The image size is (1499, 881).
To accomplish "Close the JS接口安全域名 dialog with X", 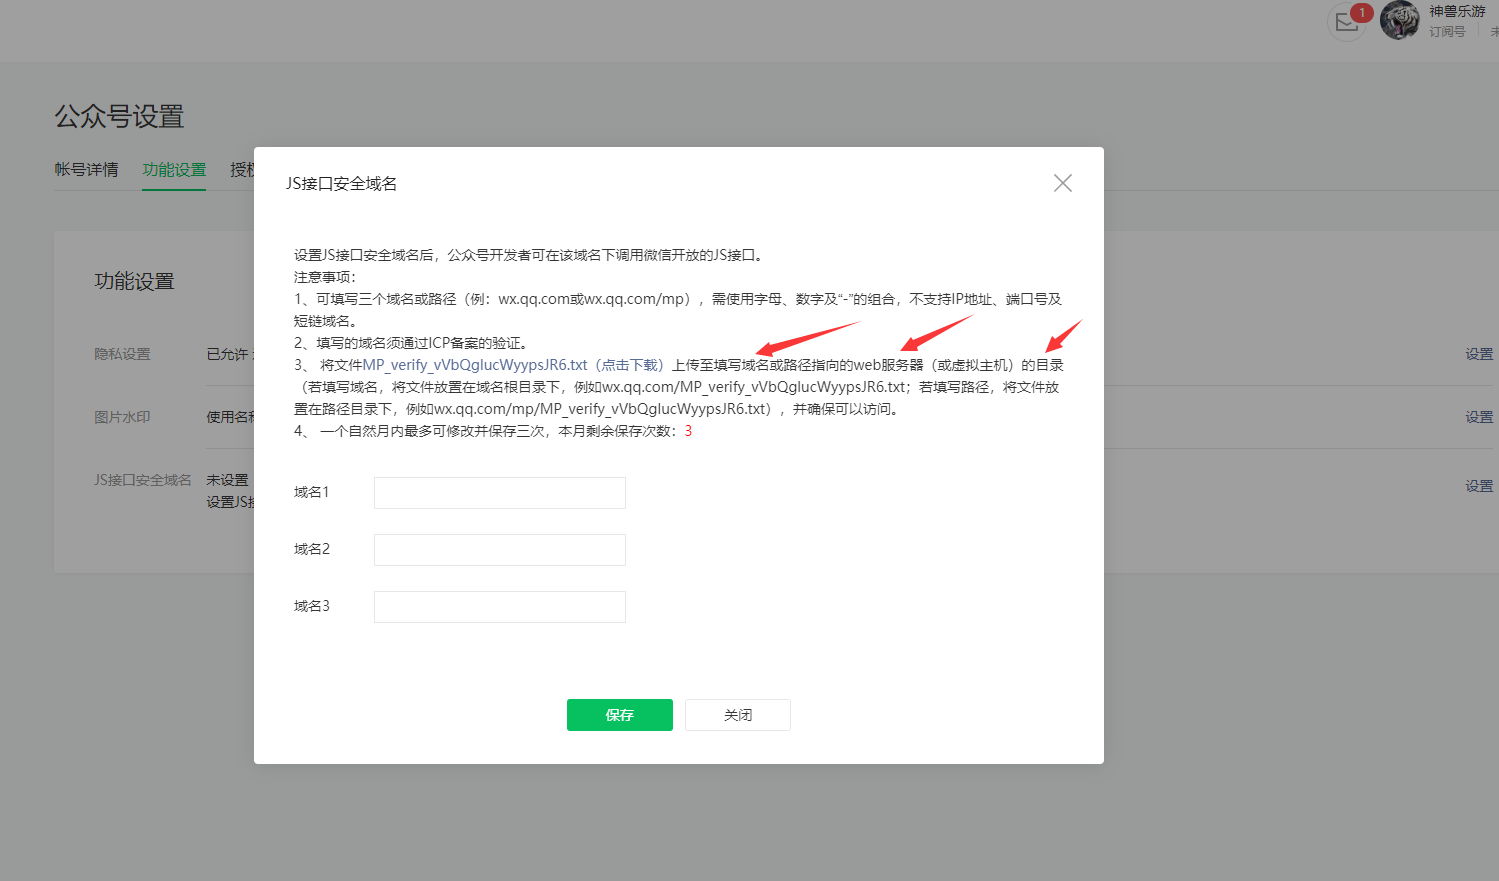I will pos(1062,183).
